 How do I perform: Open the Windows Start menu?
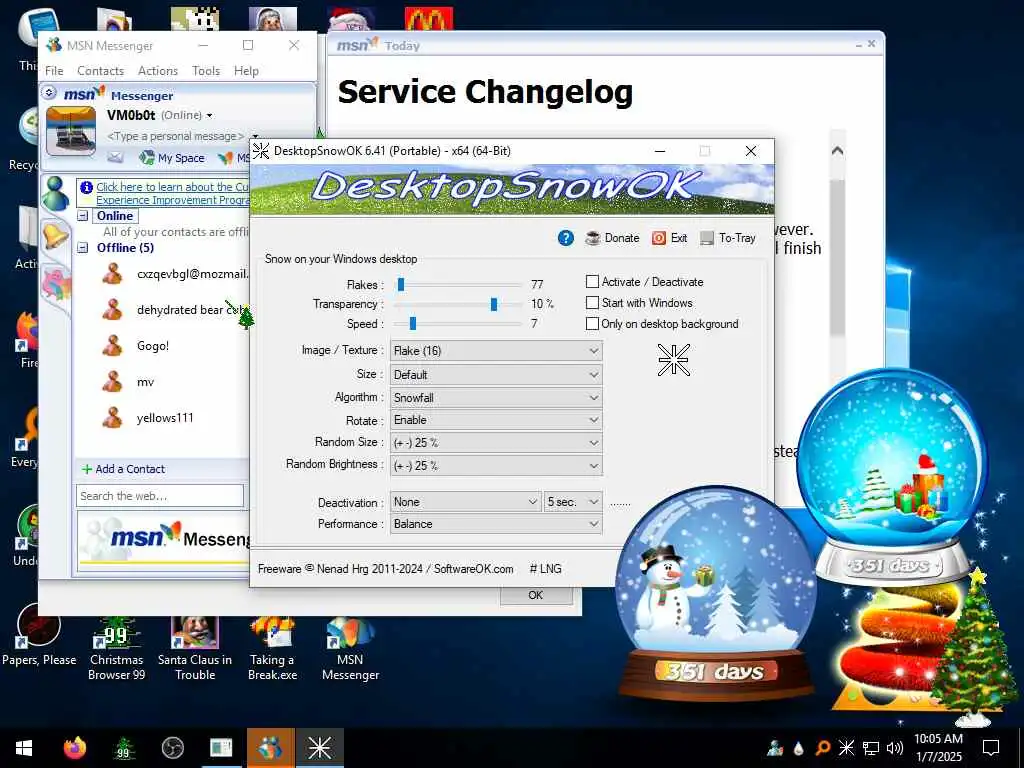(x=24, y=748)
